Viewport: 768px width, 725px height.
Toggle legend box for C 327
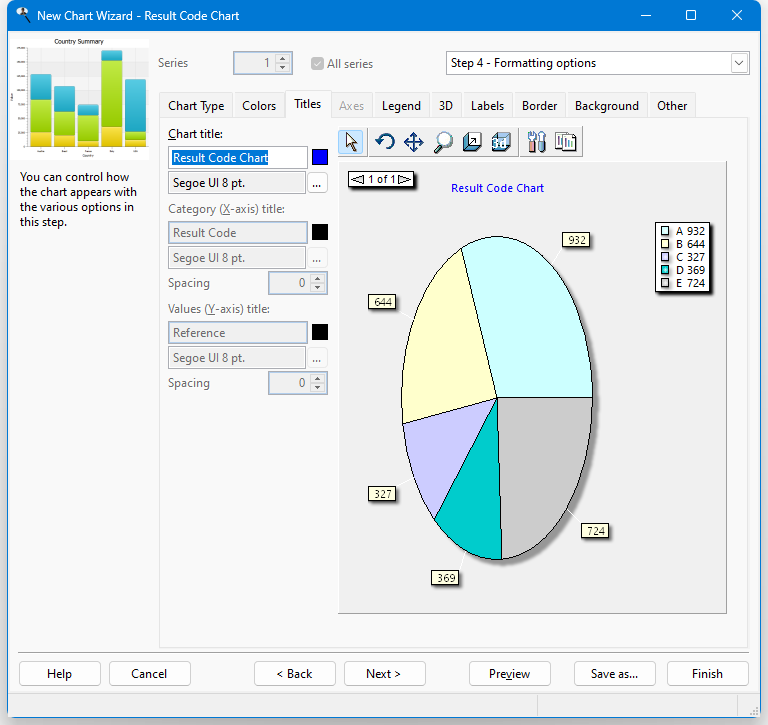[665, 257]
